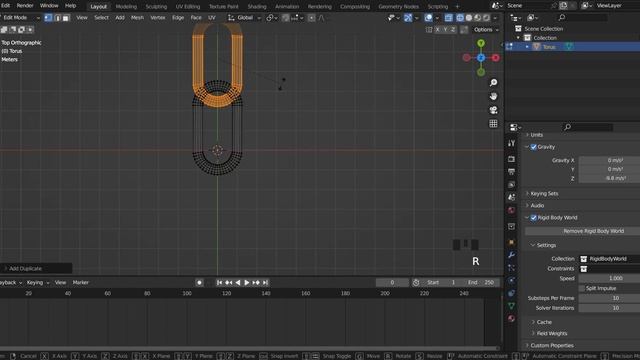Open the Particles properties tab icon
Viewport: 640px width, 360px height.
pyautogui.click(x=511, y=268)
